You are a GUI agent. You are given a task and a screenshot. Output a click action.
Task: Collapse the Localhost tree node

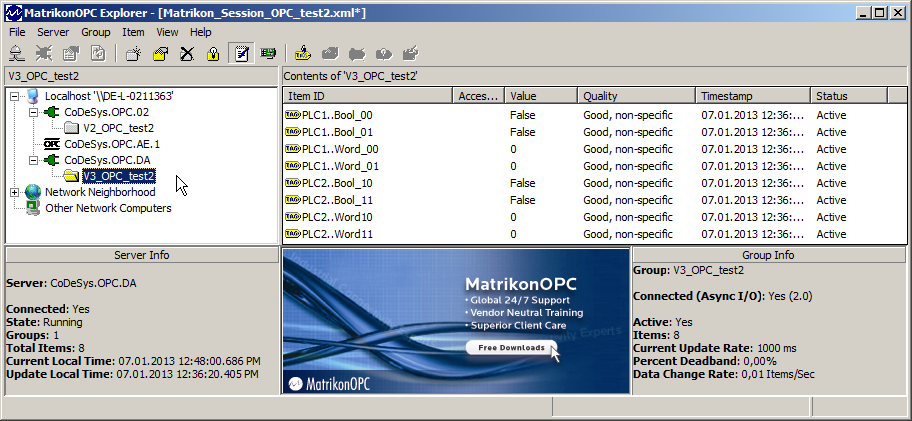click(15, 96)
